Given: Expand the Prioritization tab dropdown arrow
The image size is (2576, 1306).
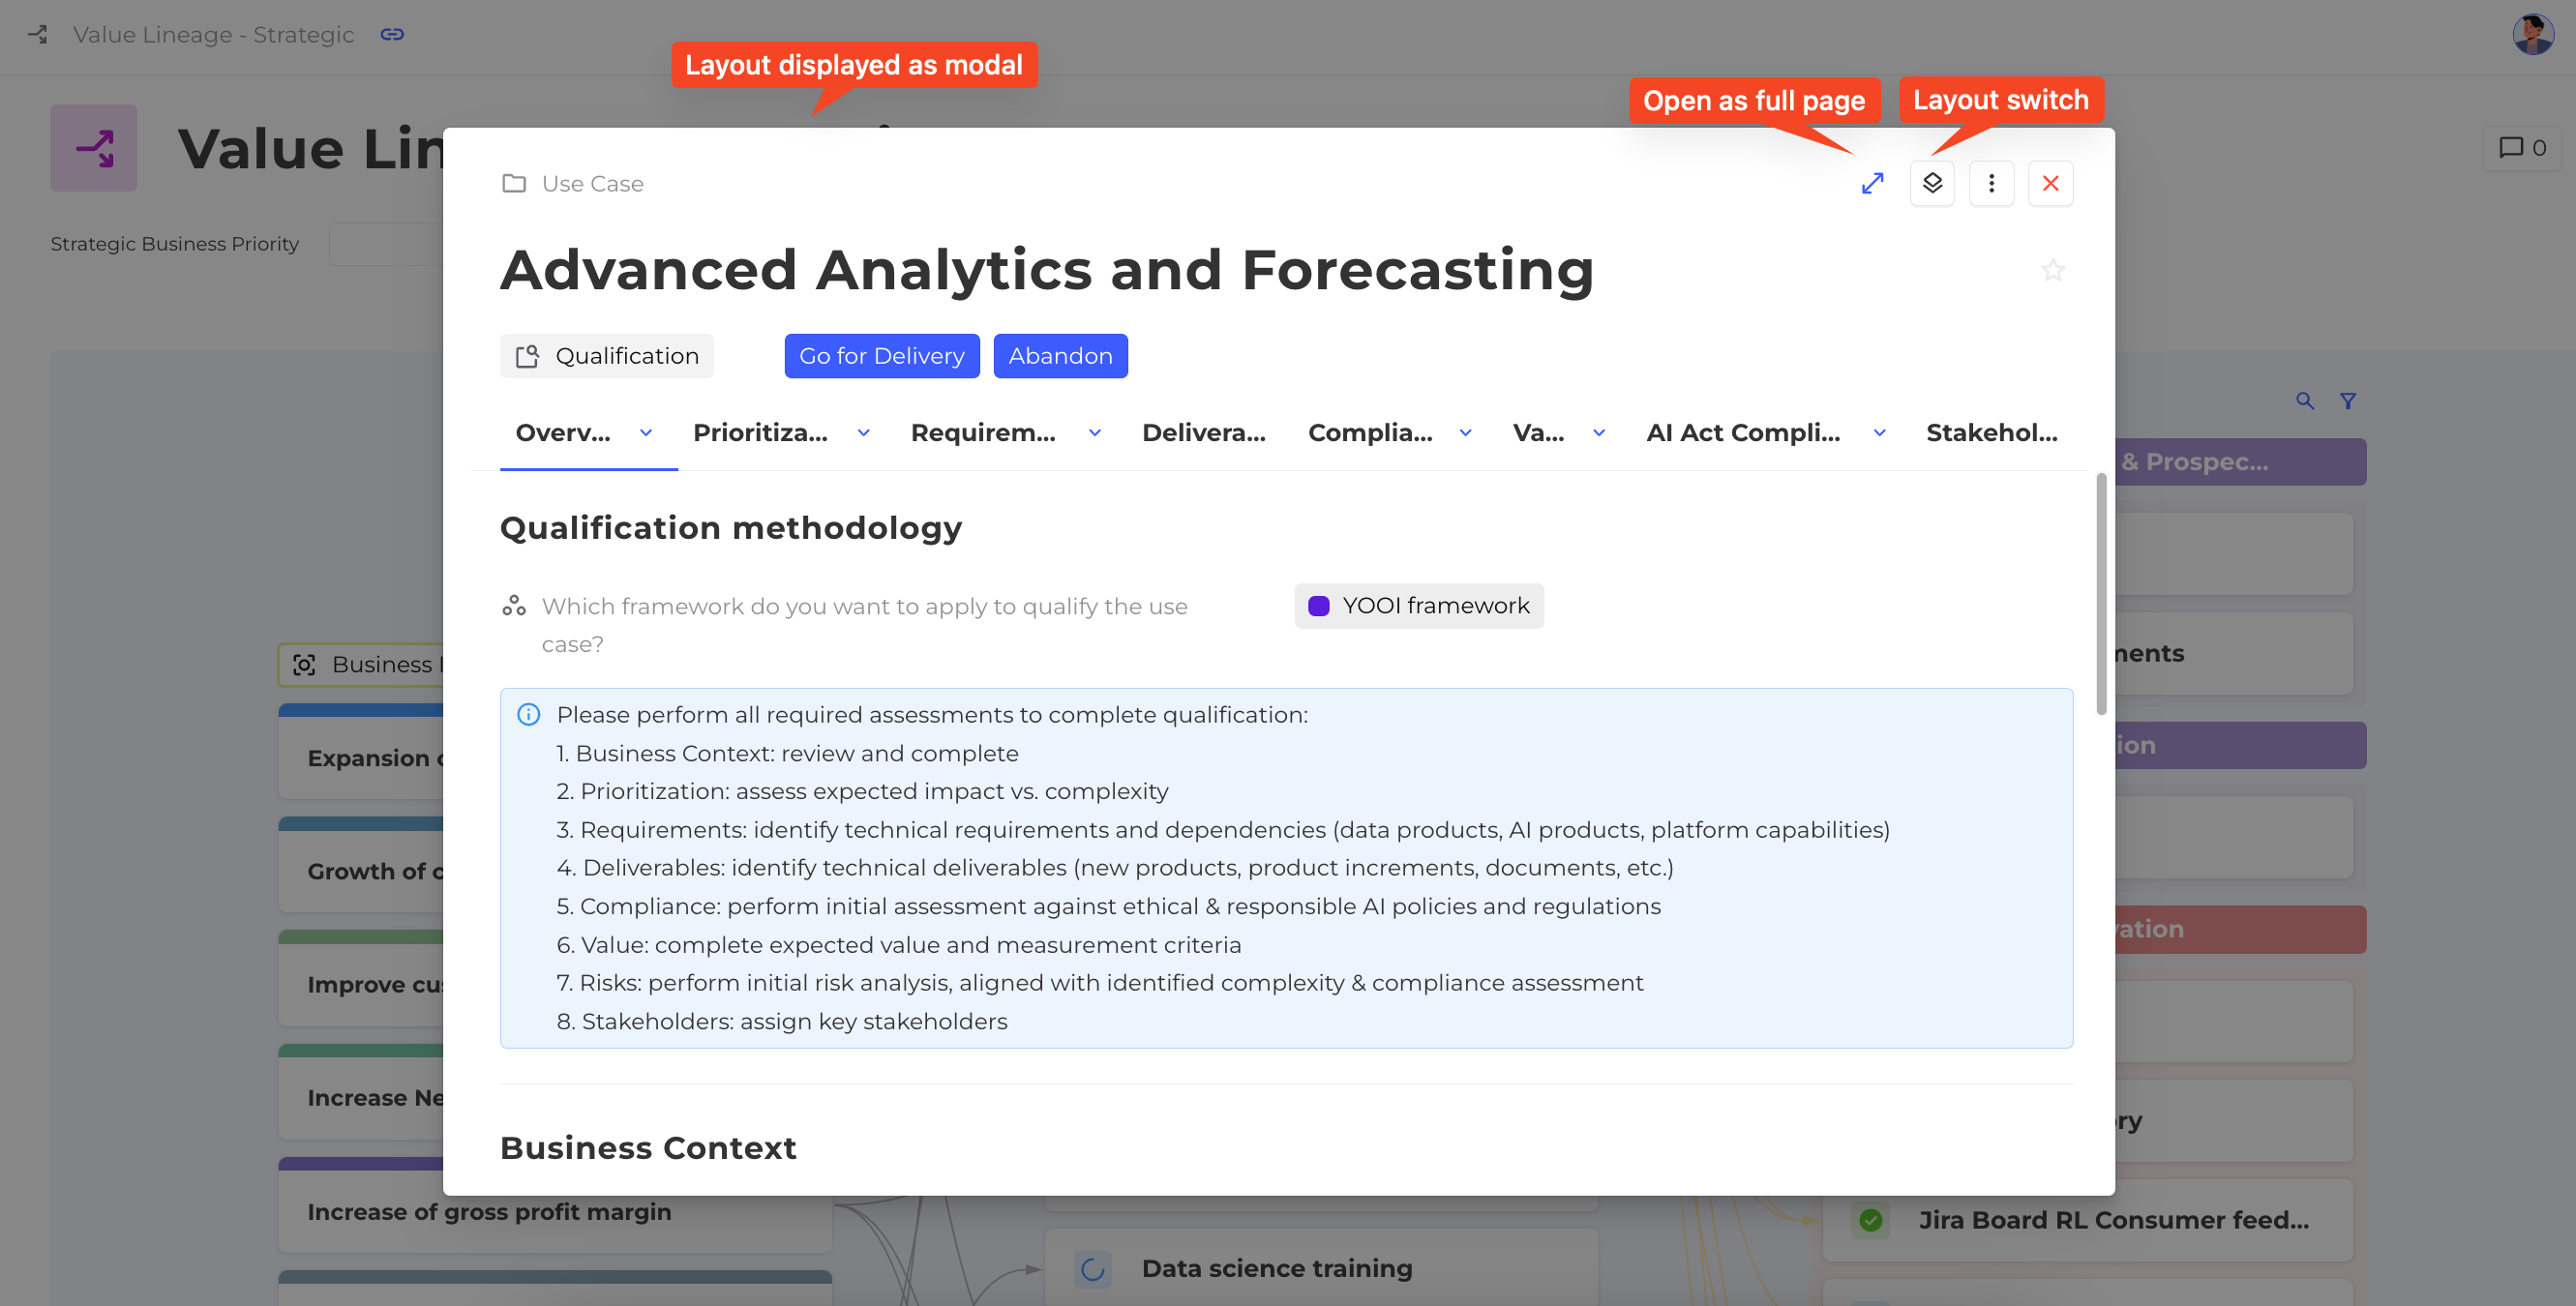Looking at the screenshot, I should pyautogui.click(x=864, y=433).
